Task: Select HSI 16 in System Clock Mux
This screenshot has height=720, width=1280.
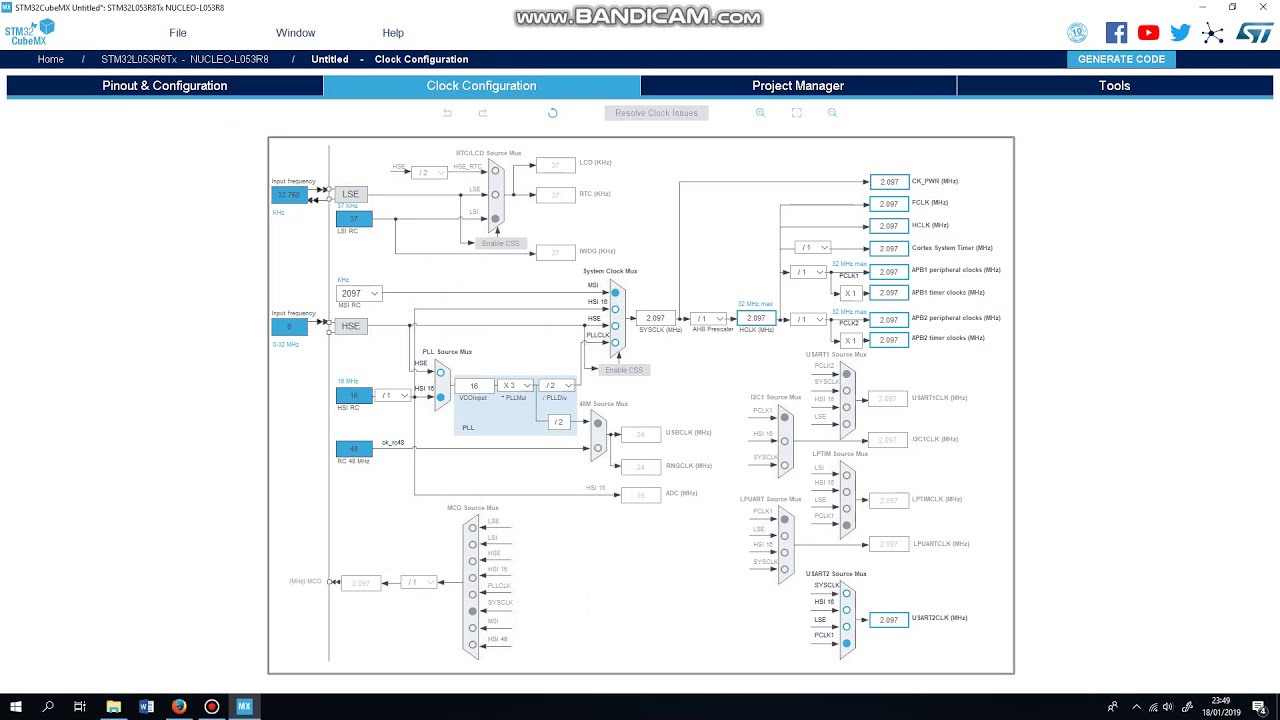Action: point(615,309)
